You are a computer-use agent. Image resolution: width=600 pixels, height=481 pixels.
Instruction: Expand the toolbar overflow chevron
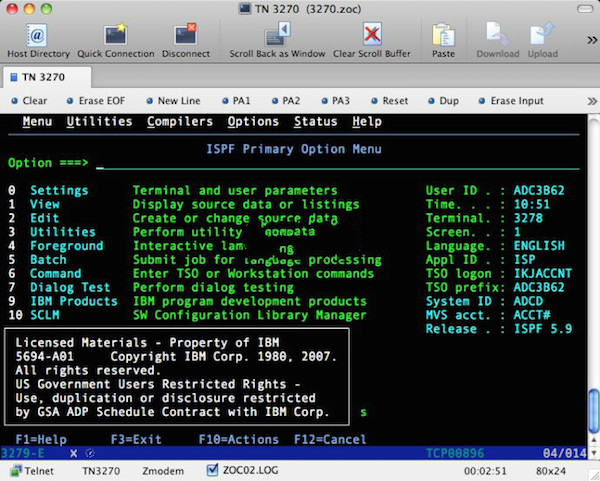(x=590, y=38)
